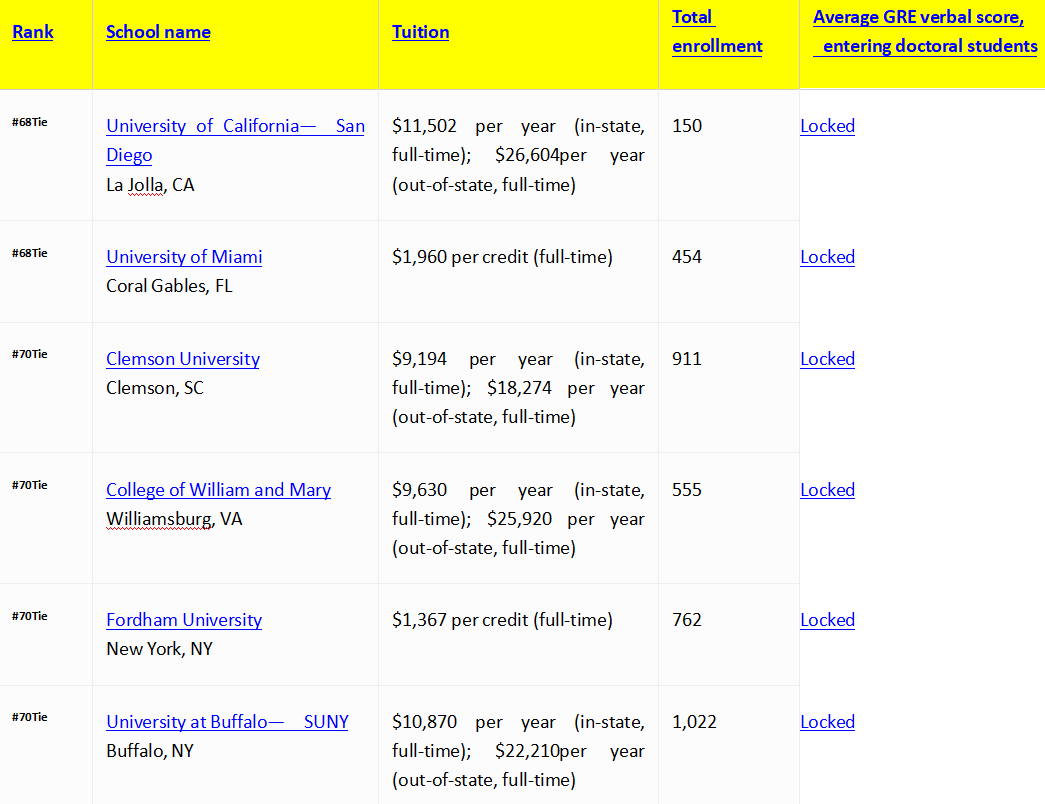Screen dimensions: 1045x804
Task: Open the College of William and Mary link
Action: point(219,490)
